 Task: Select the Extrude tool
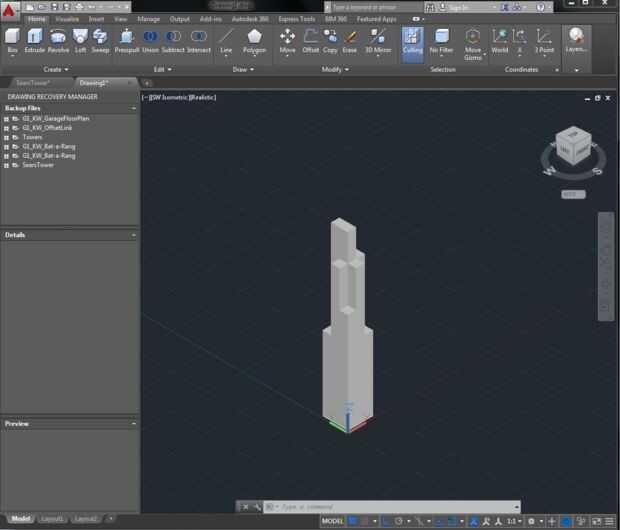click(x=35, y=40)
